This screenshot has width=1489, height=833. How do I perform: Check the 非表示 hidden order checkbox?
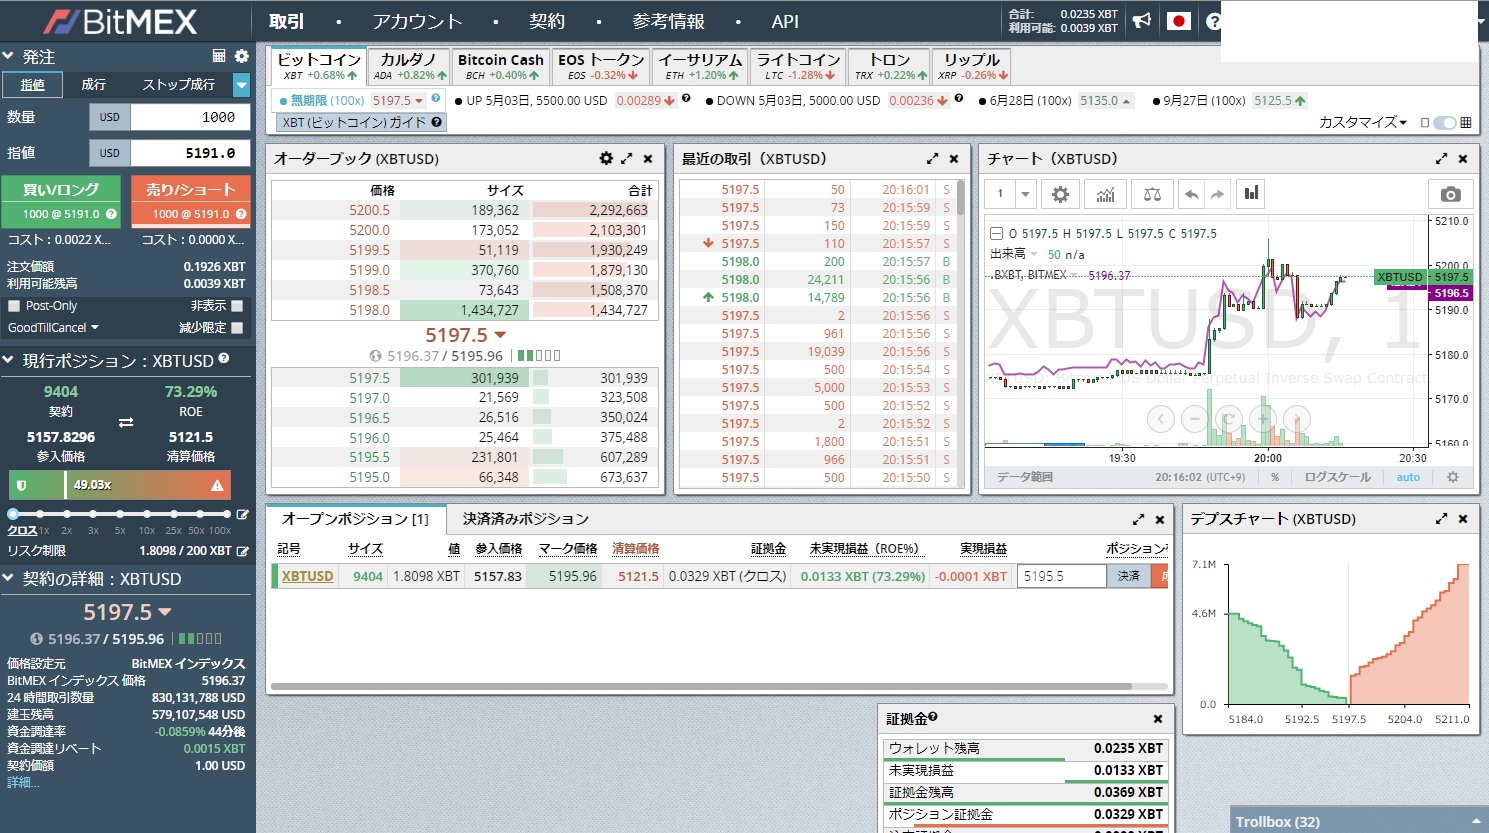click(237, 306)
